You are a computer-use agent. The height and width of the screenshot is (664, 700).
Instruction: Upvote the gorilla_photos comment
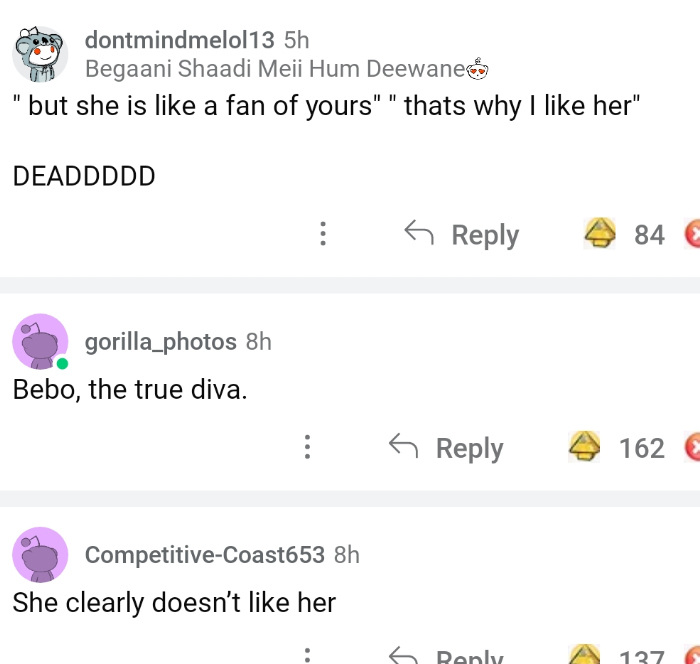tap(584, 447)
